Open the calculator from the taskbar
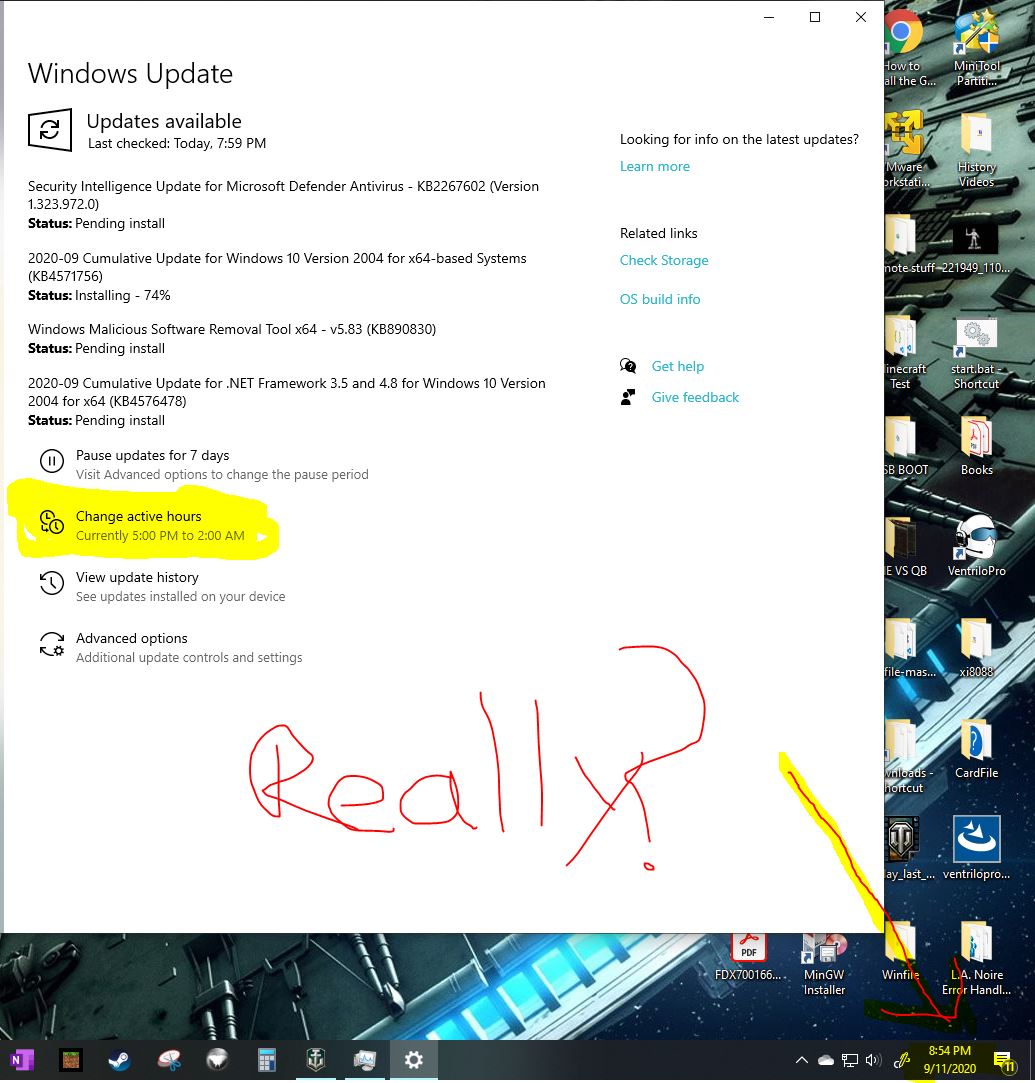Screen dimensions: 1035x1083 click(x=267, y=1060)
